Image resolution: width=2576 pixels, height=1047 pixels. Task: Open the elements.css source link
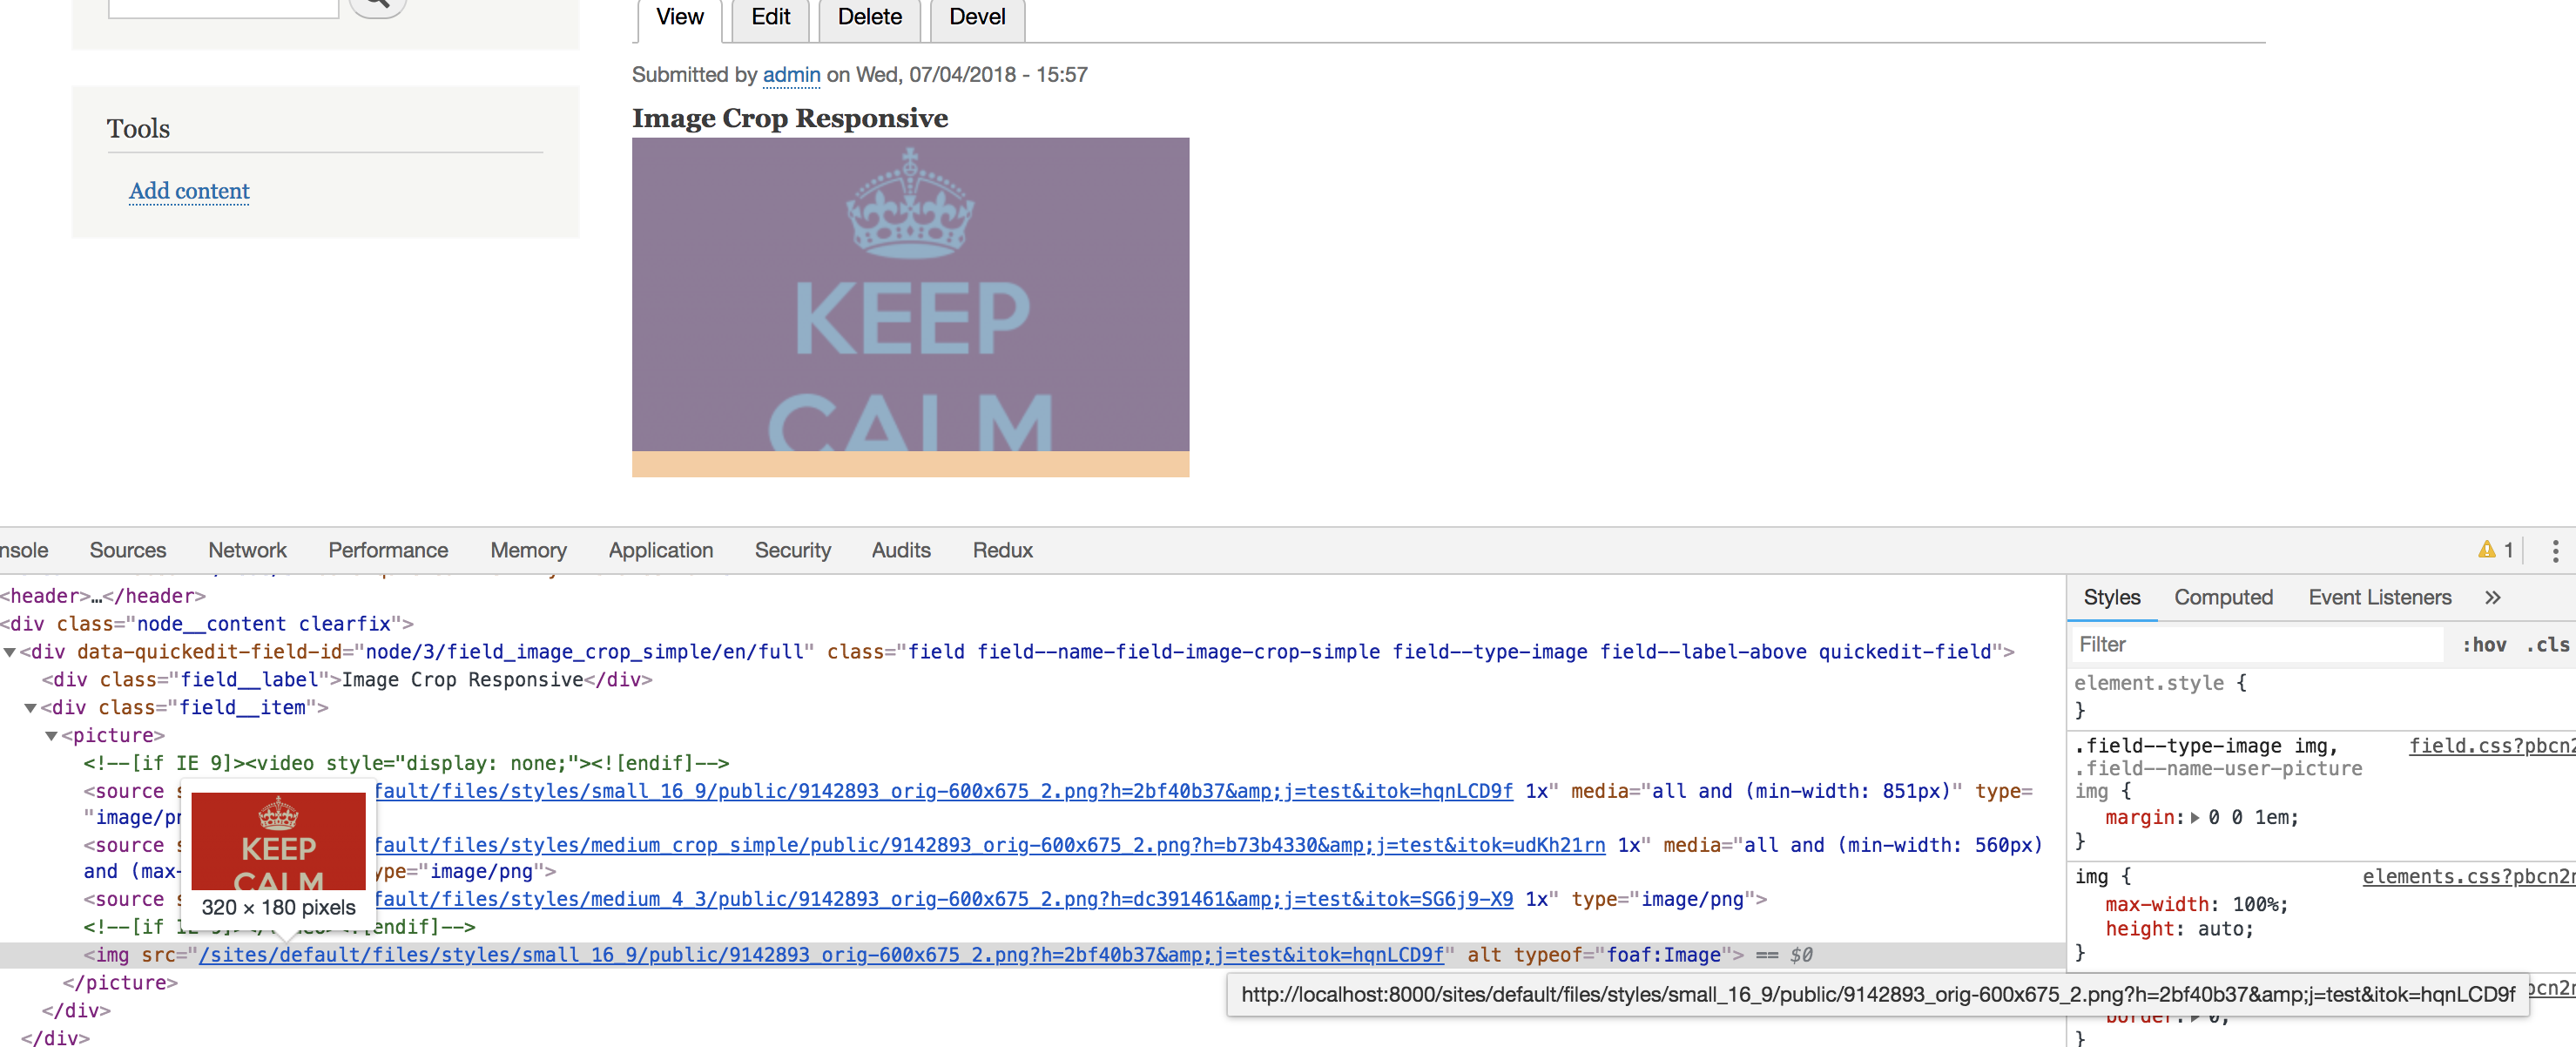2467,877
